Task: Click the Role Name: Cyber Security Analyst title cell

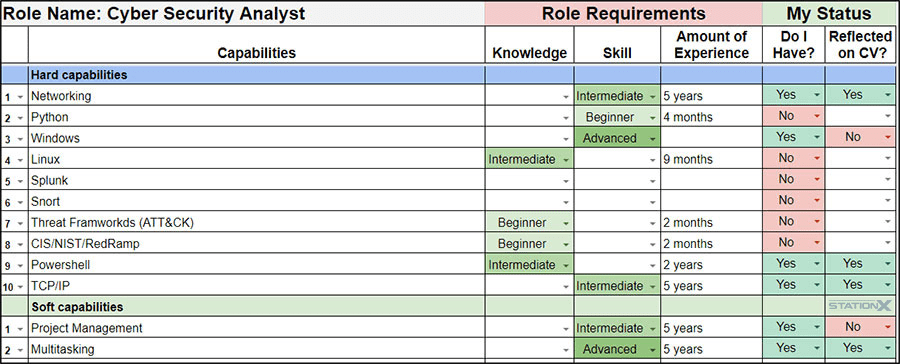Action: pos(243,13)
